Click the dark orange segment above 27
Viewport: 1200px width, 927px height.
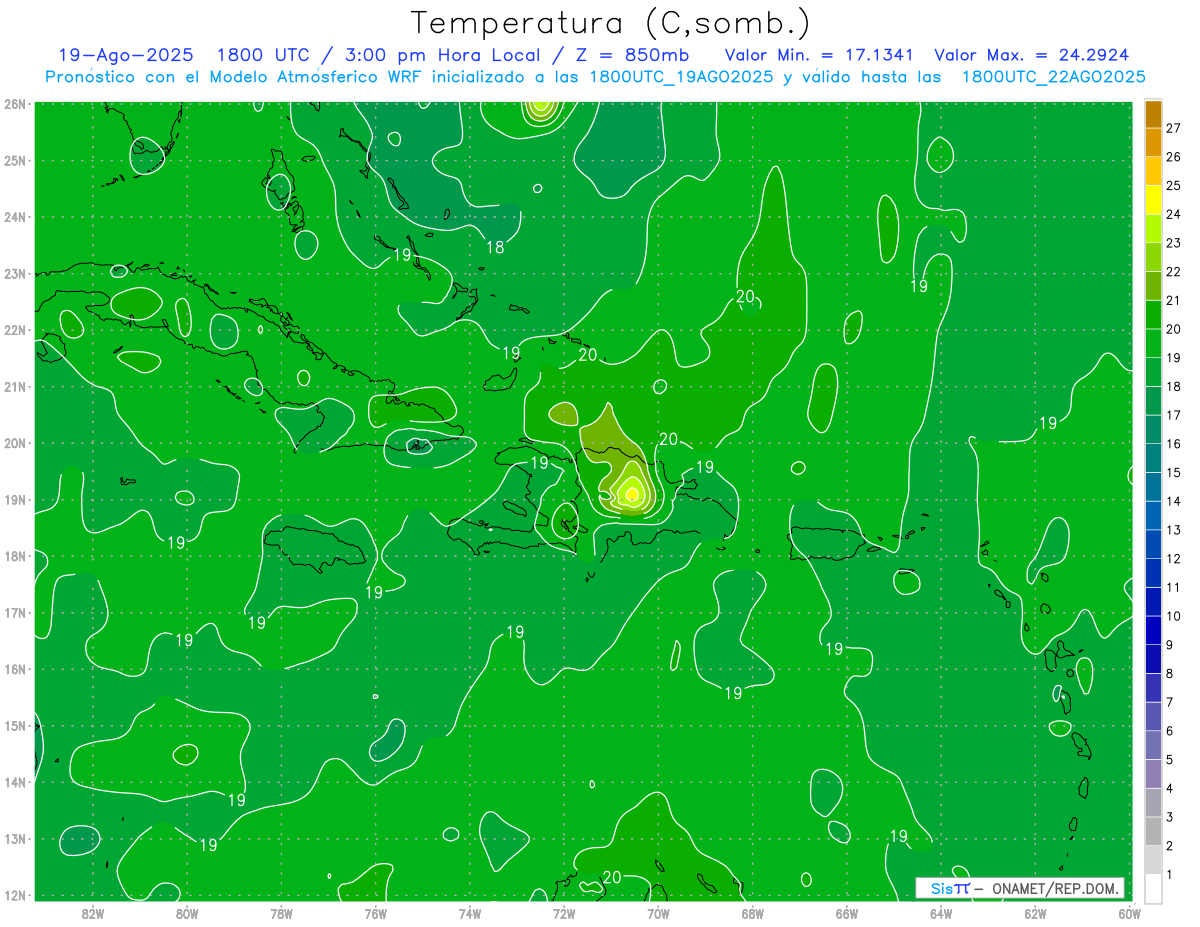point(1153,114)
